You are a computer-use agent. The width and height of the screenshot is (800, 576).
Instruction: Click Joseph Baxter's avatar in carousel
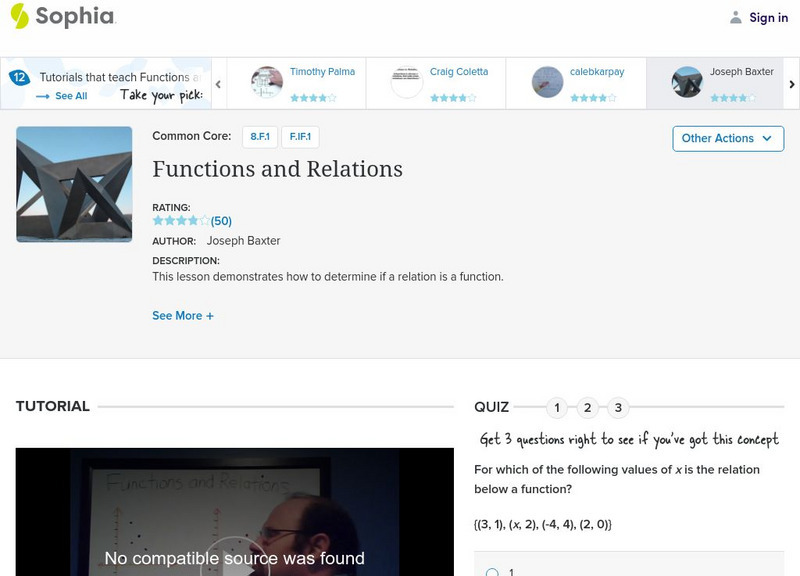point(687,82)
